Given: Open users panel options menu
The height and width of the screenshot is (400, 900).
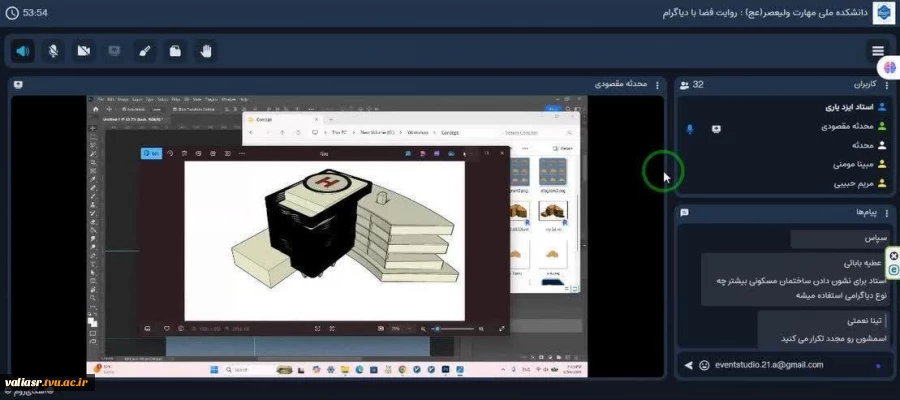Looking at the screenshot, I should [x=887, y=85].
